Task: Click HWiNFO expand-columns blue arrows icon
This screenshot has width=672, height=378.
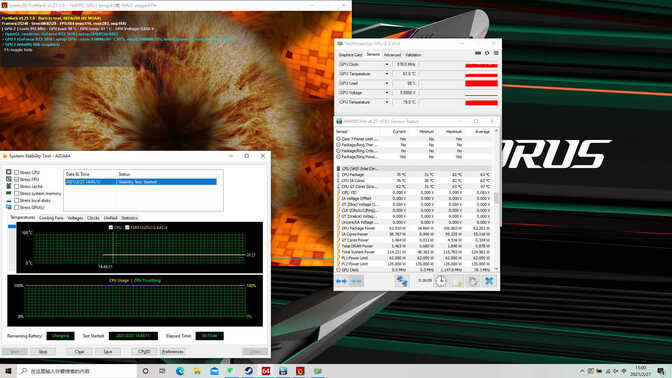Action: click(342, 281)
